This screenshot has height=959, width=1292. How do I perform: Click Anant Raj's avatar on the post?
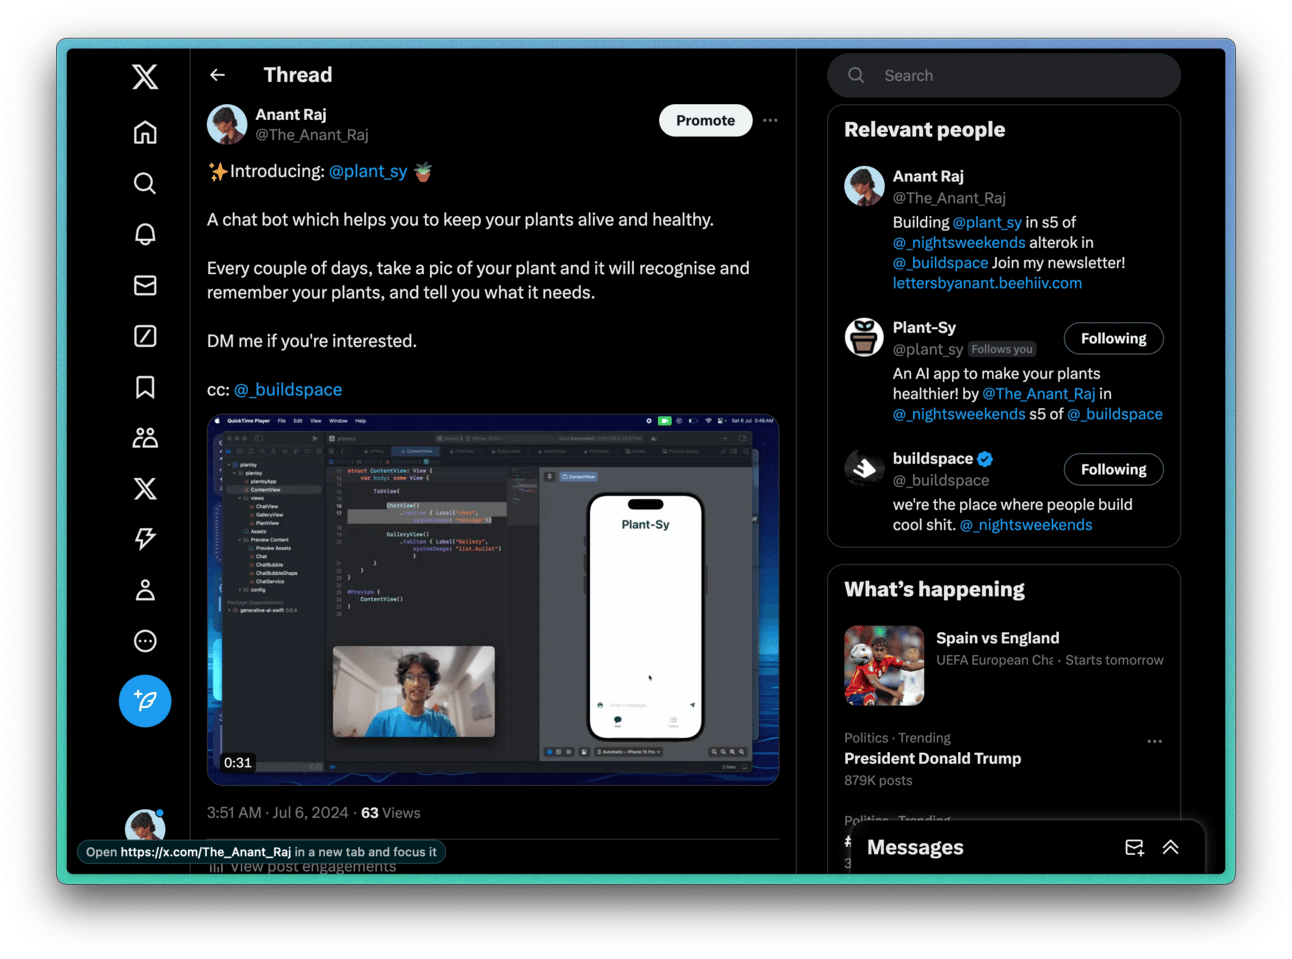(x=227, y=124)
